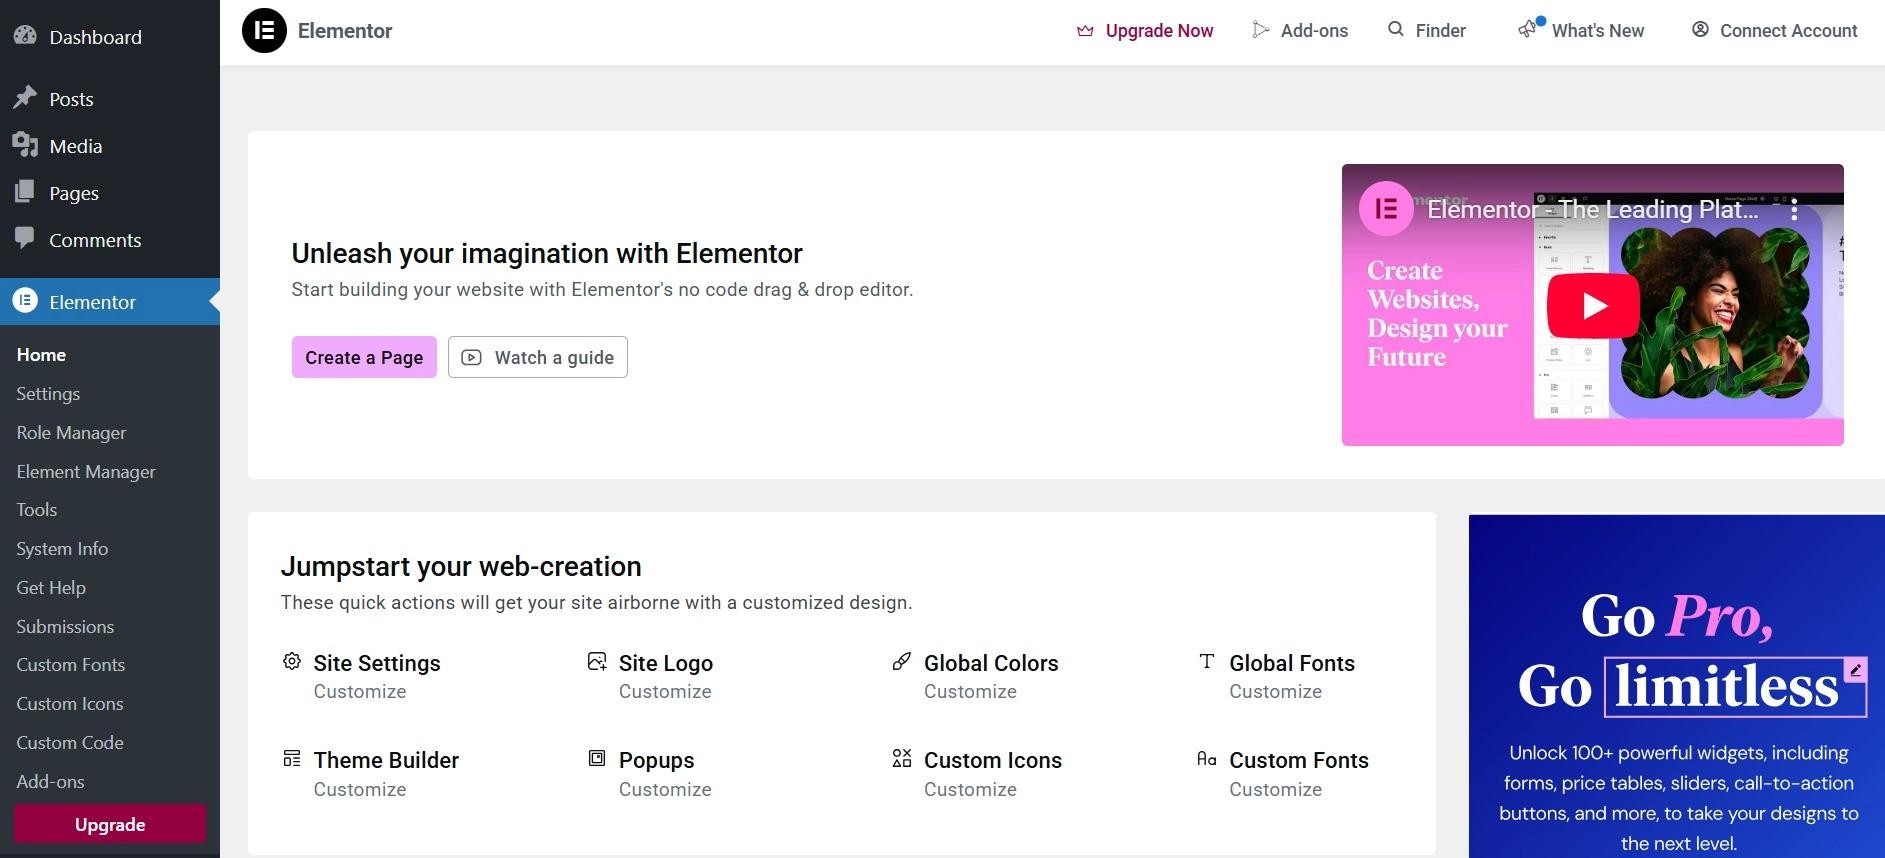This screenshot has width=1885, height=858.
Task: Select the Elementor menu in the sidebar
Action: pos(110,301)
